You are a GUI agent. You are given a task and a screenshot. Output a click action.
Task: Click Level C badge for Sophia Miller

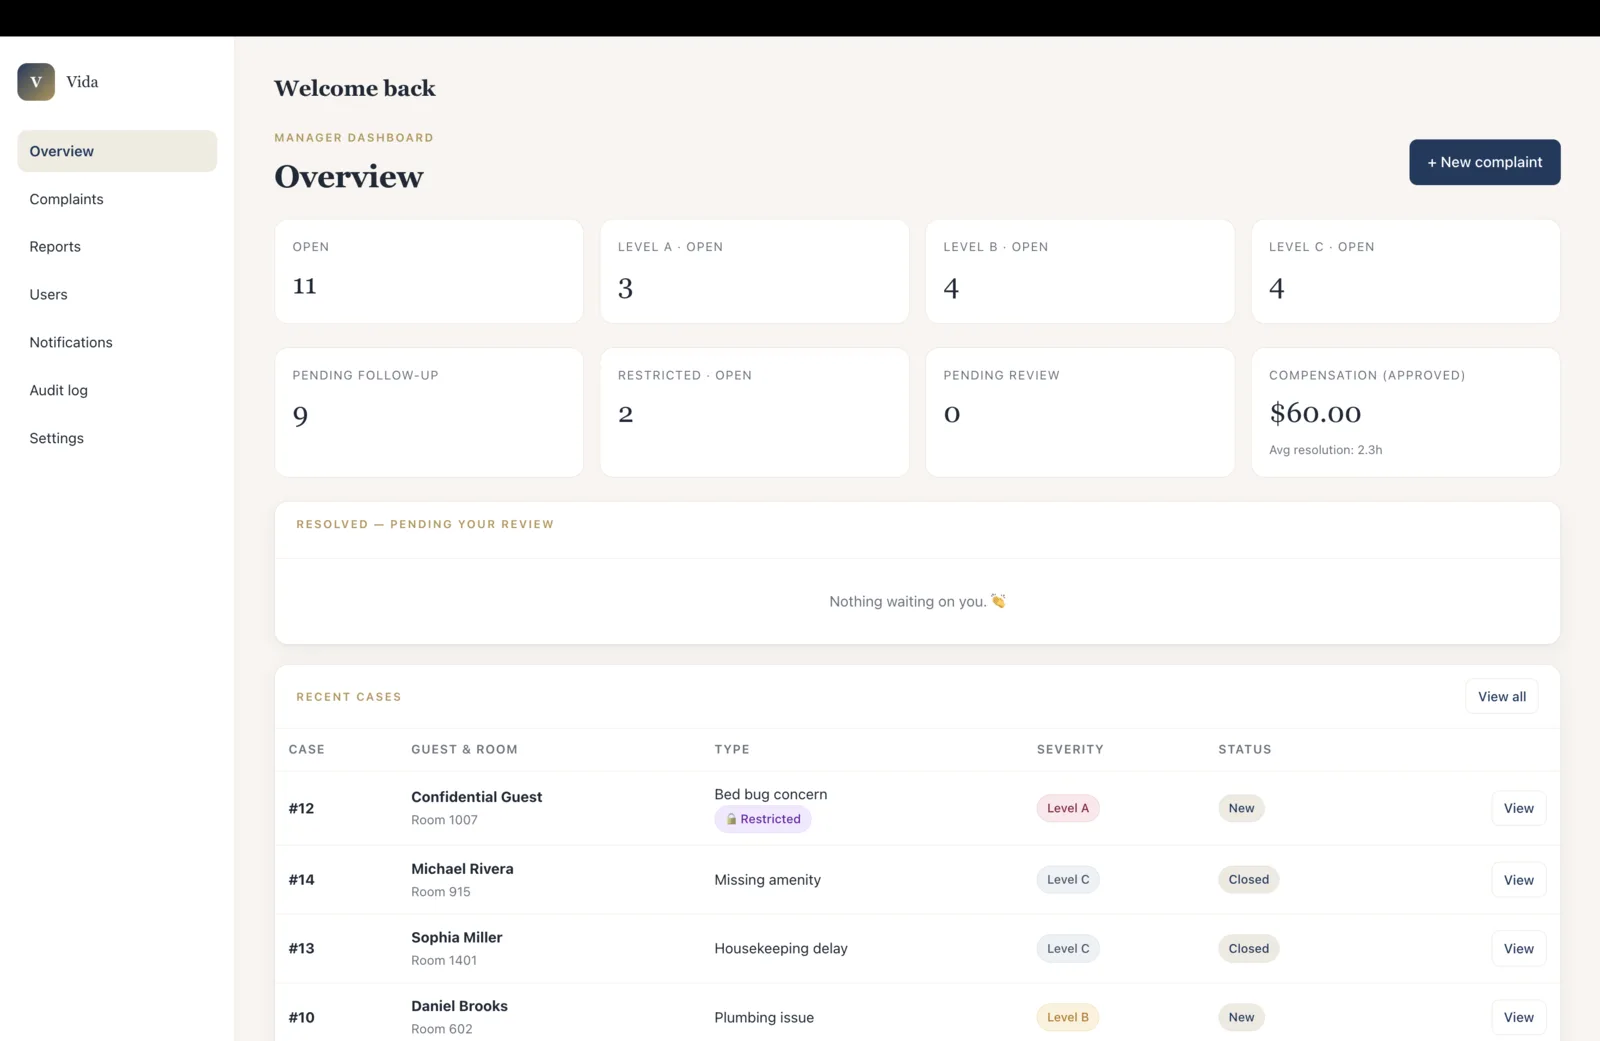point(1068,949)
